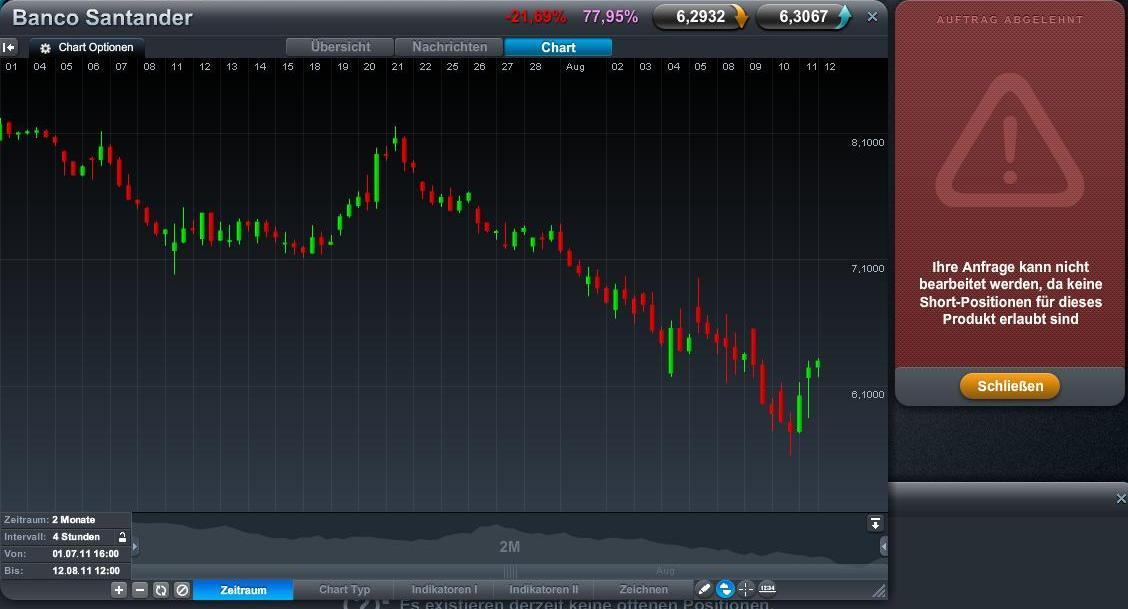Click the Zeitraum value 2 Monate
The height and width of the screenshot is (609, 1128).
[73, 520]
